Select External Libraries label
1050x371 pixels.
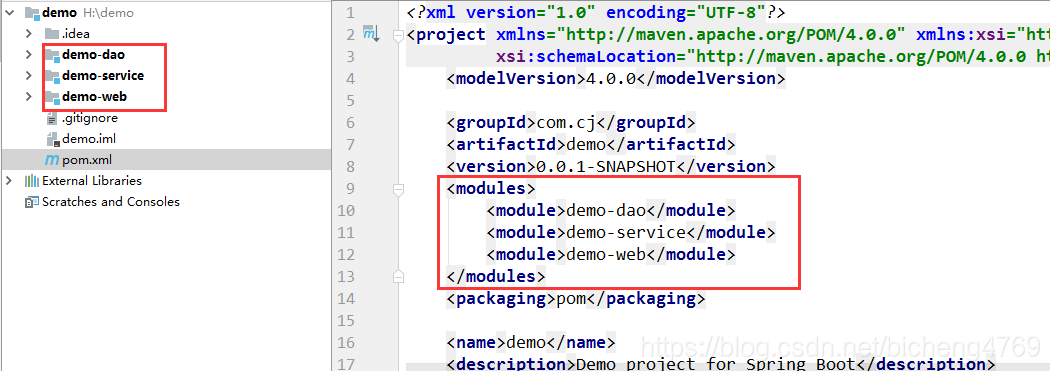[92, 181]
